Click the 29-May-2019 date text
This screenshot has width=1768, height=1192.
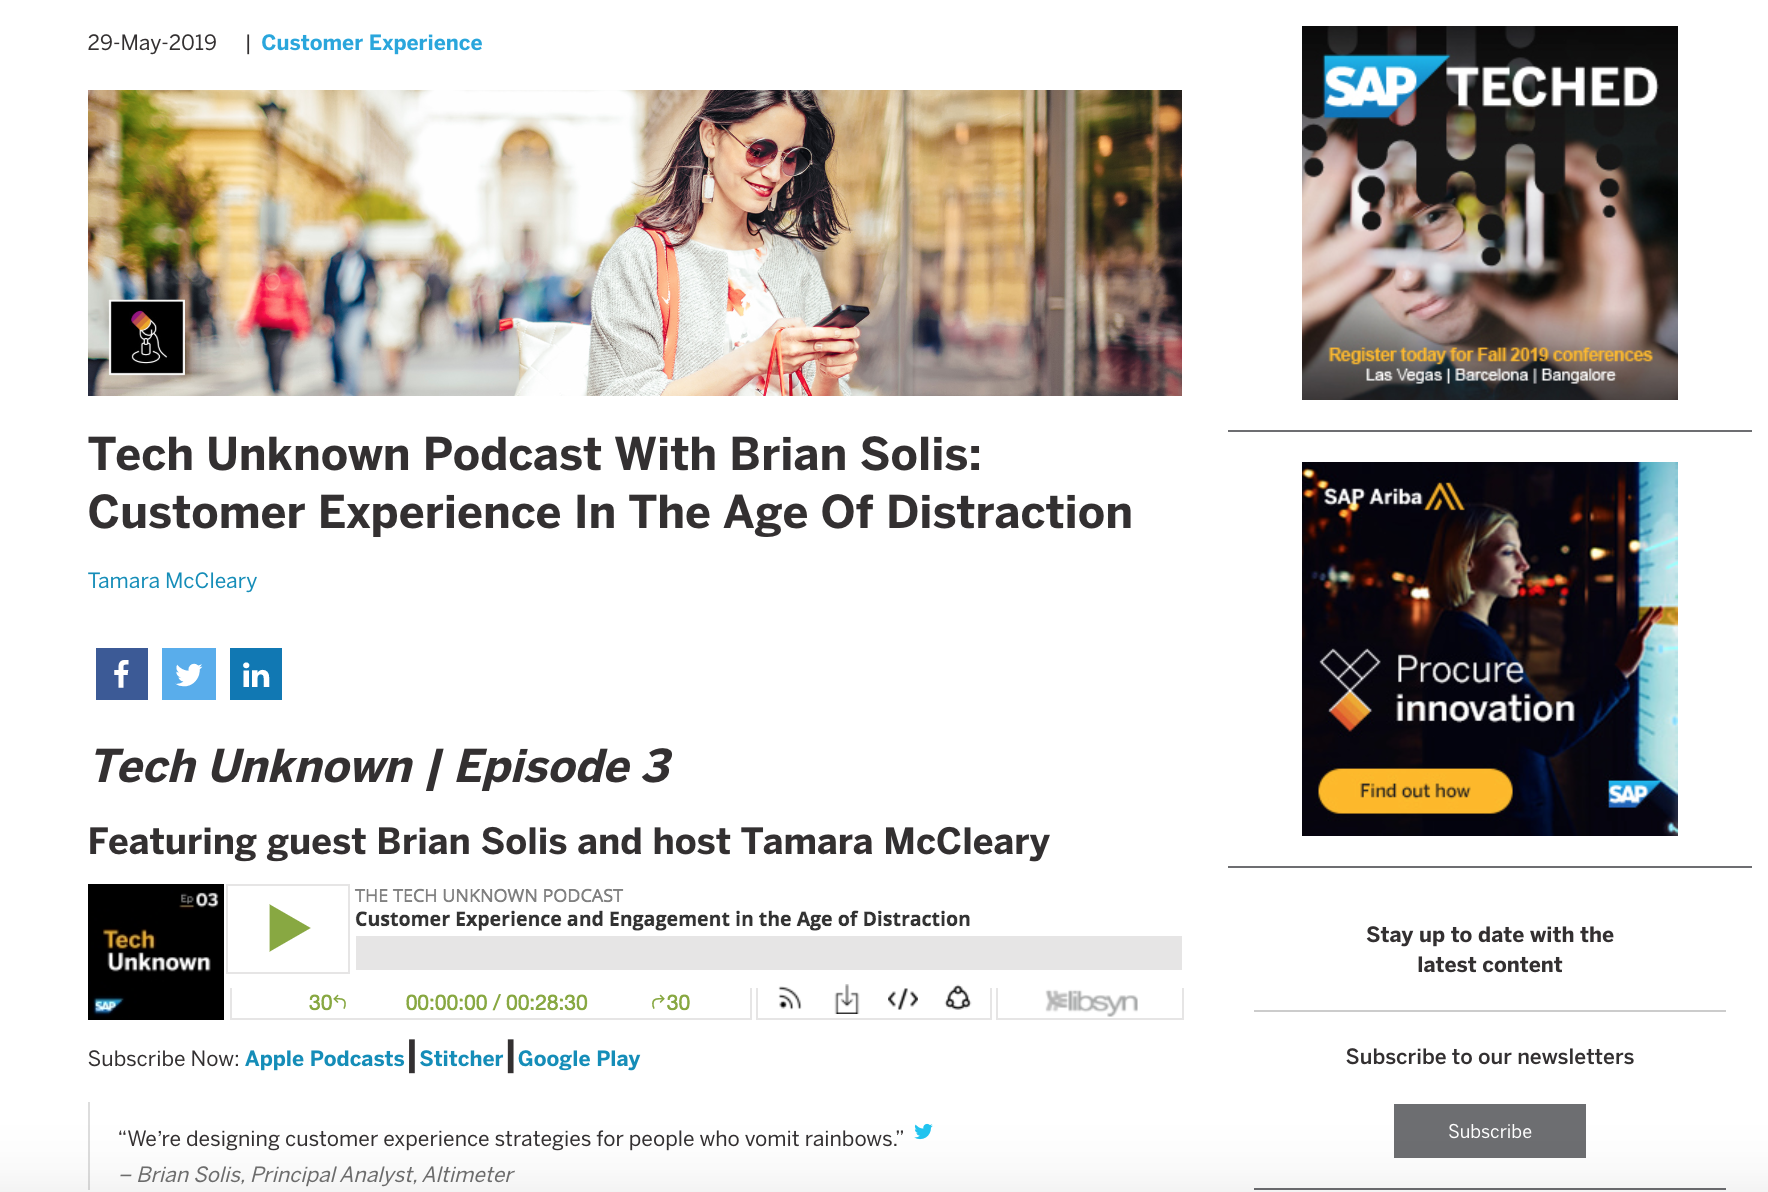(x=152, y=43)
